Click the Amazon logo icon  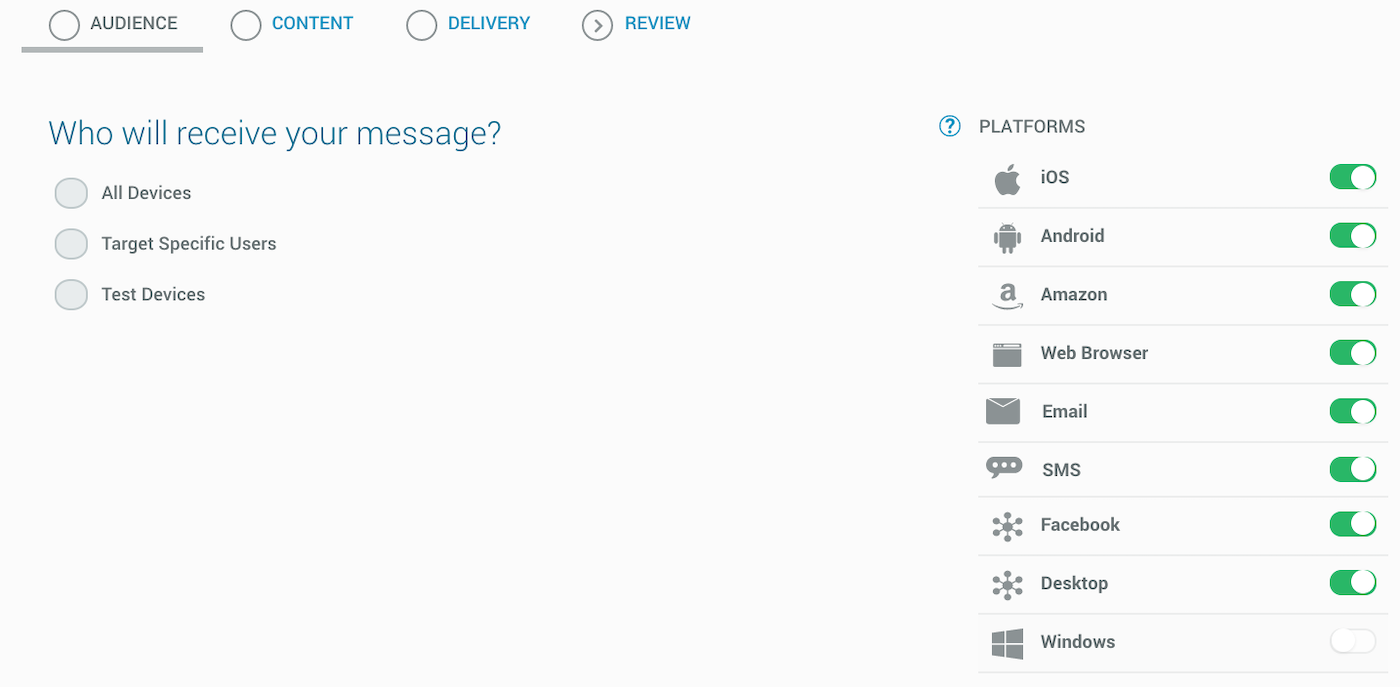pos(1007,295)
